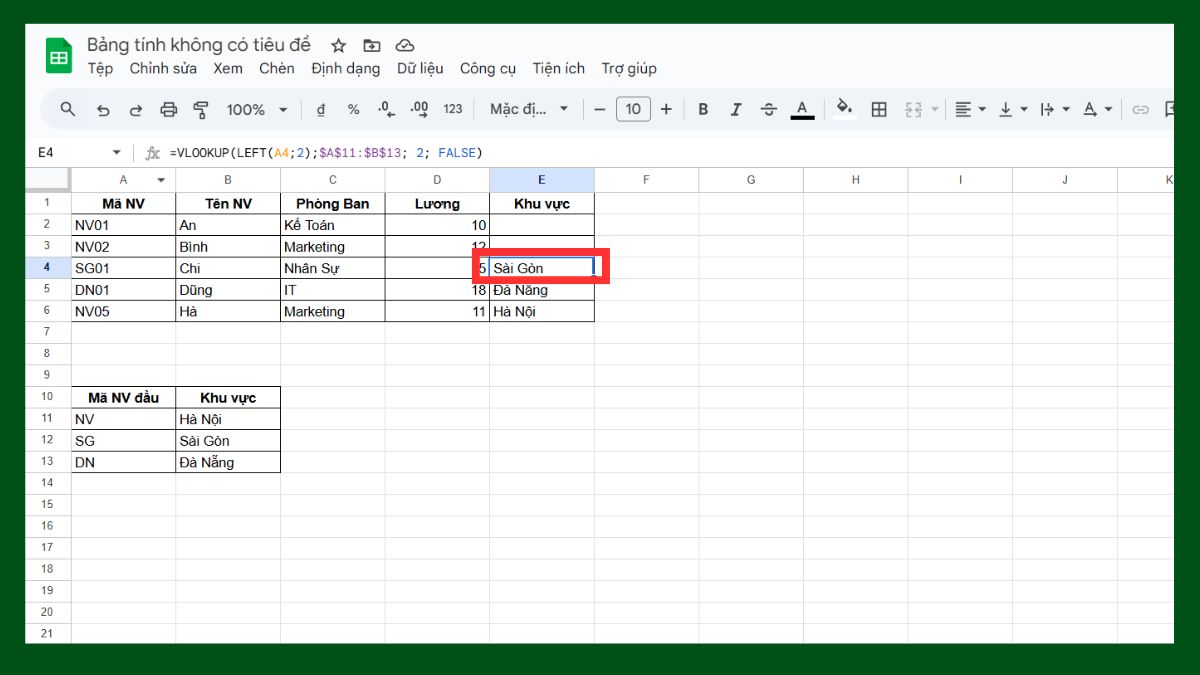
Task: Increase decimal places
Action: click(x=418, y=109)
